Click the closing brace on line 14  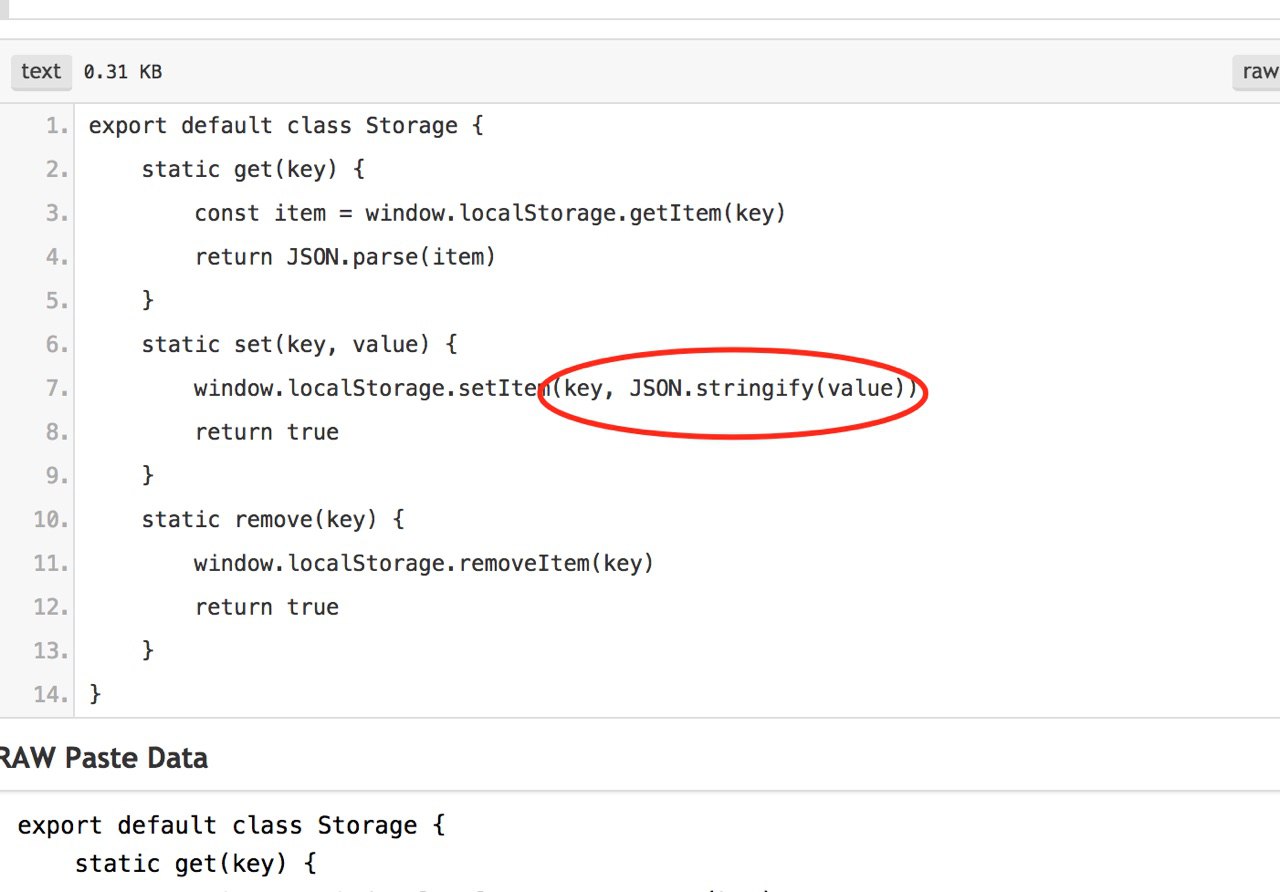tap(95, 694)
